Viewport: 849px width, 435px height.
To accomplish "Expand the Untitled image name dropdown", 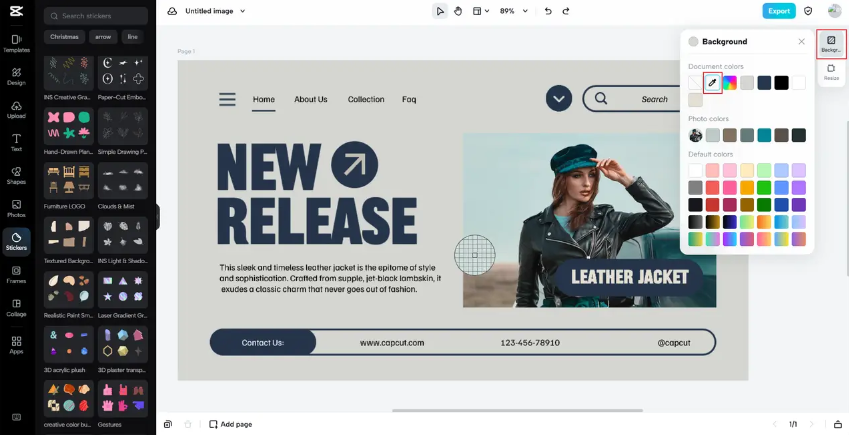I will (x=243, y=11).
